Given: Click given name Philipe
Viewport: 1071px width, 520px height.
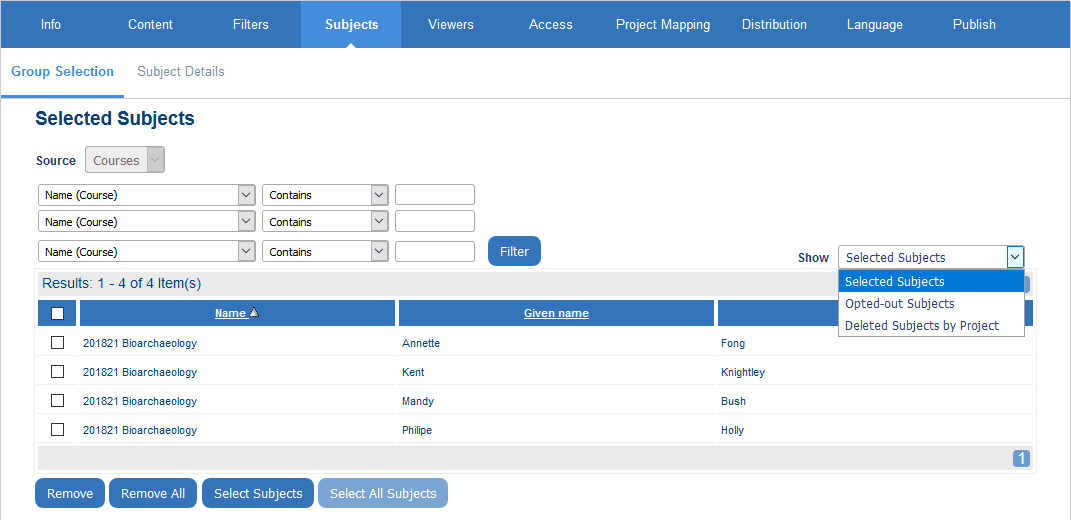Looking at the screenshot, I should [417, 430].
